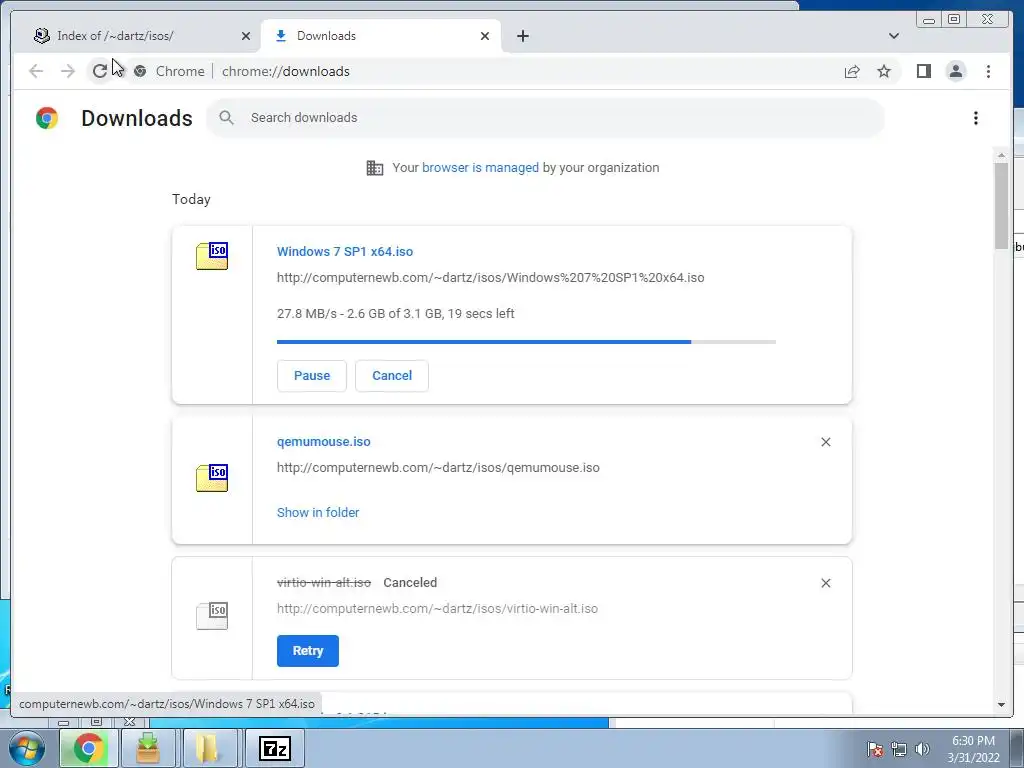Screen dimensions: 1024x768
Task: Open a new tab with the plus button
Action: (x=522, y=36)
